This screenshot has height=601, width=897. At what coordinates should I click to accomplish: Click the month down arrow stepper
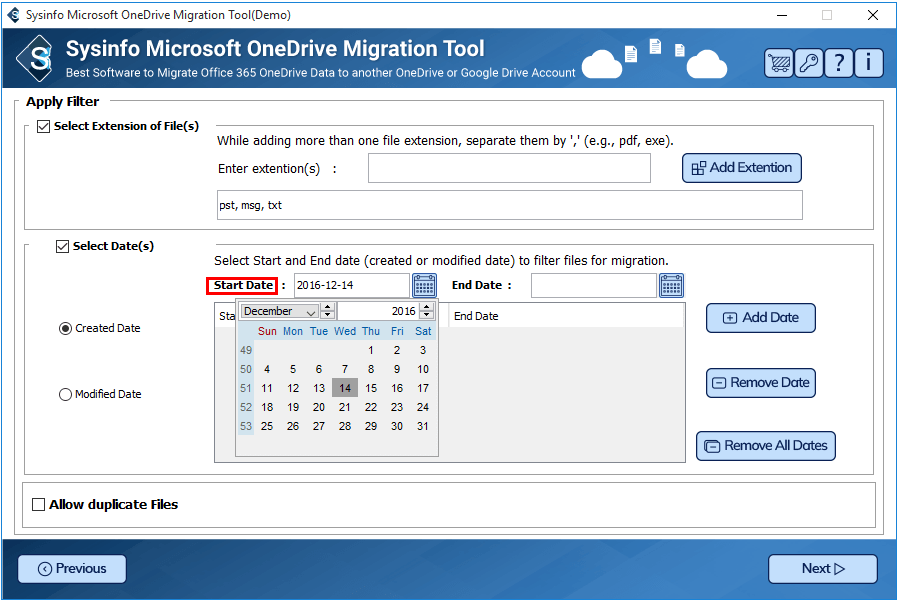[328, 315]
